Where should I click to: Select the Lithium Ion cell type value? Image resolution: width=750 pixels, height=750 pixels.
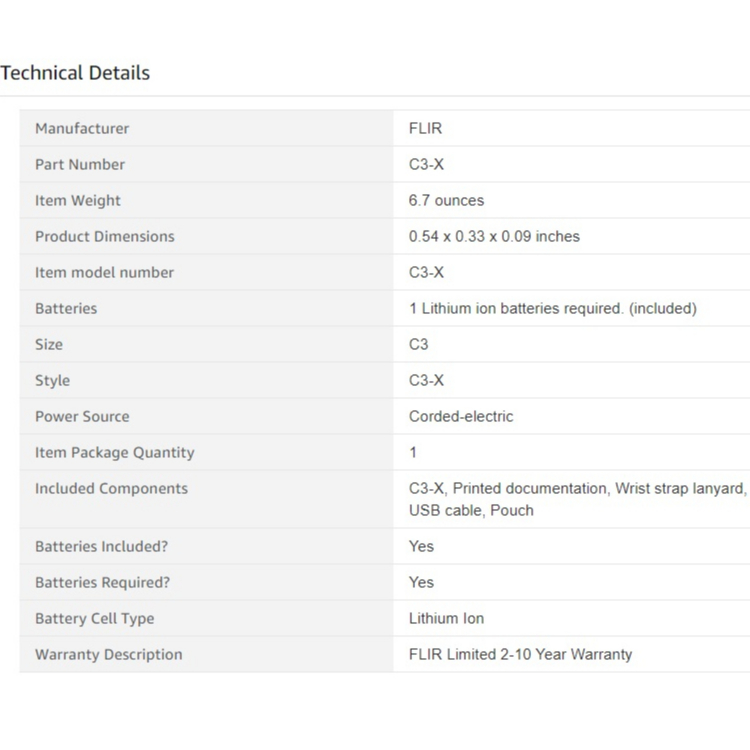(446, 618)
